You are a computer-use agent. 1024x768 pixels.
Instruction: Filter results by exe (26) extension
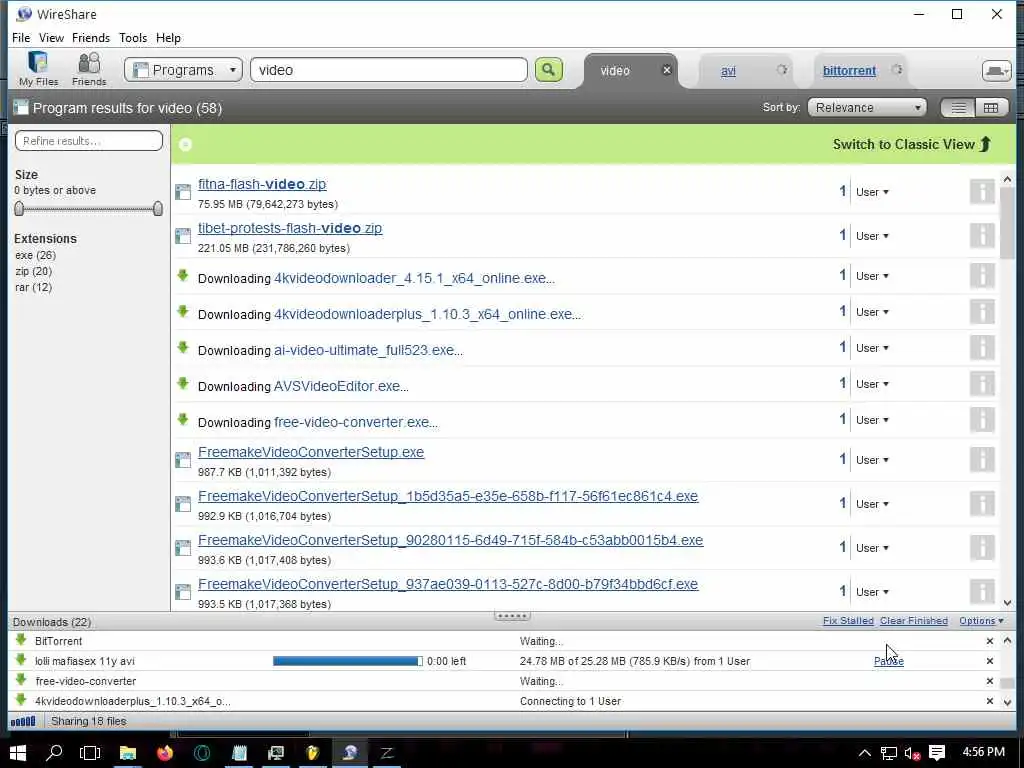tap(35, 255)
